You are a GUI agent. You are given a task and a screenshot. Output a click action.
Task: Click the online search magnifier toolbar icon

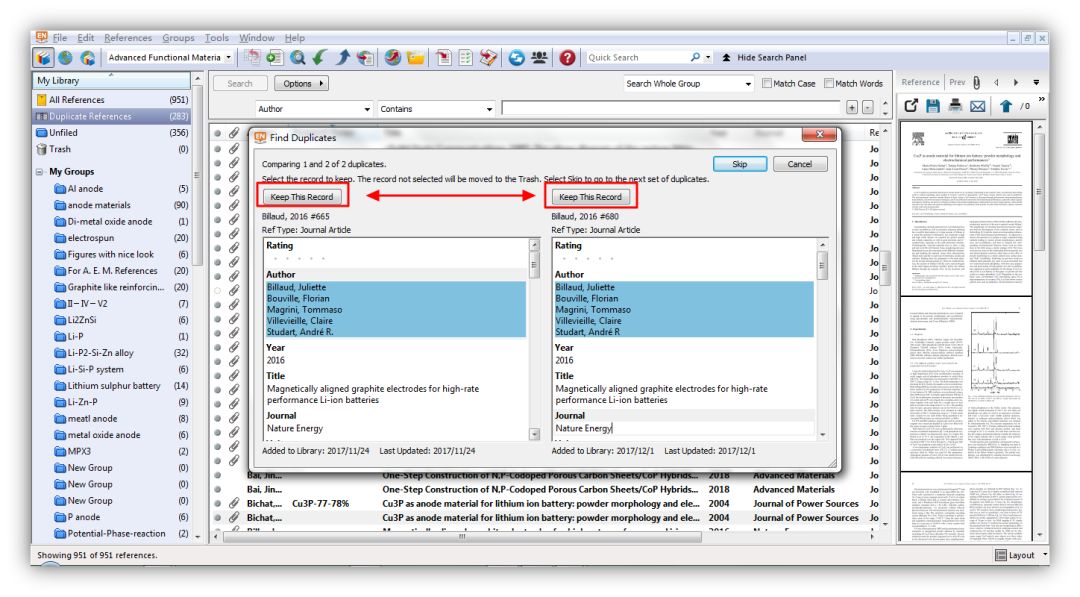(x=298, y=58)
